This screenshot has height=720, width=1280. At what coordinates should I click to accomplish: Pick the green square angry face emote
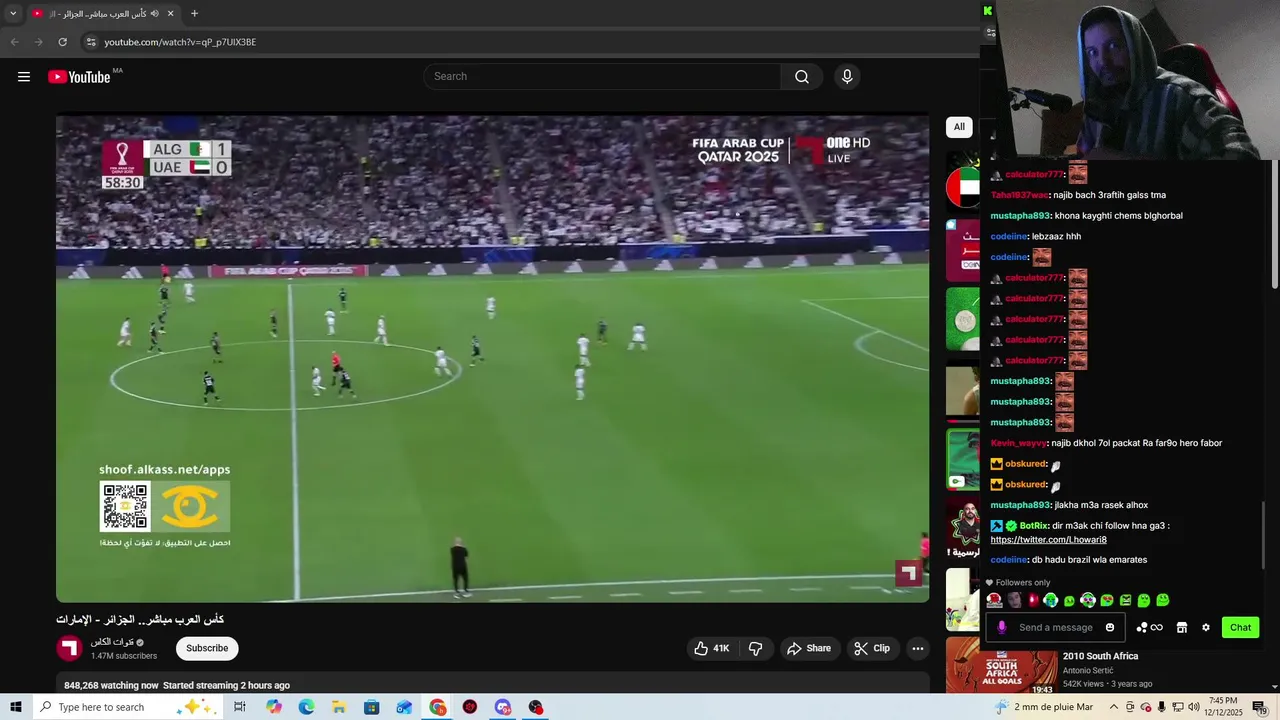[x=1126, y=600]
